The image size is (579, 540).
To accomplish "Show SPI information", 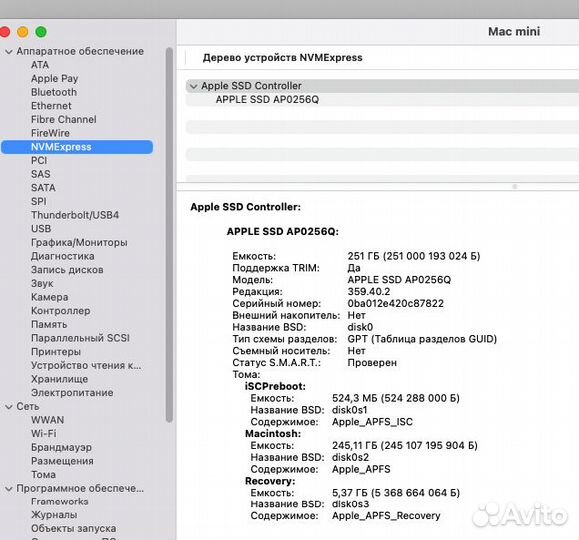I will click(x=39, y=201).
